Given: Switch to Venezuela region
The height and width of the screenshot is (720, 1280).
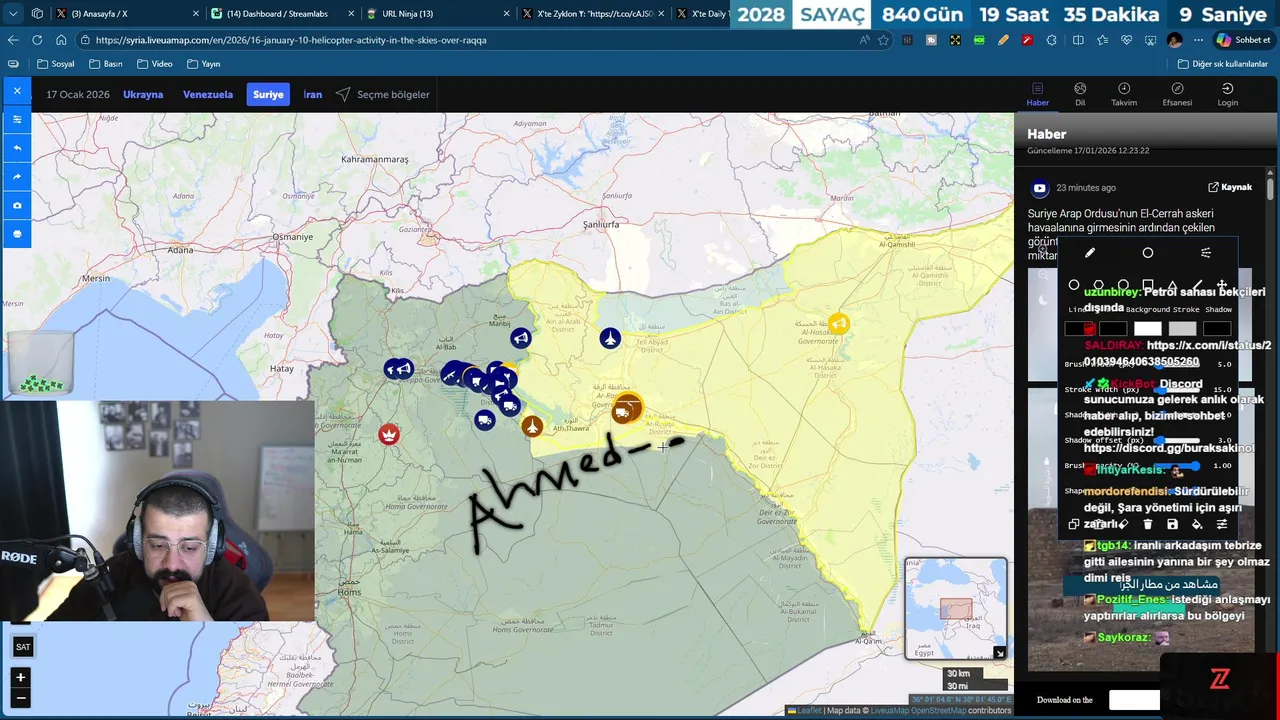Looking at the screenshot, I should tap(208, 95).
